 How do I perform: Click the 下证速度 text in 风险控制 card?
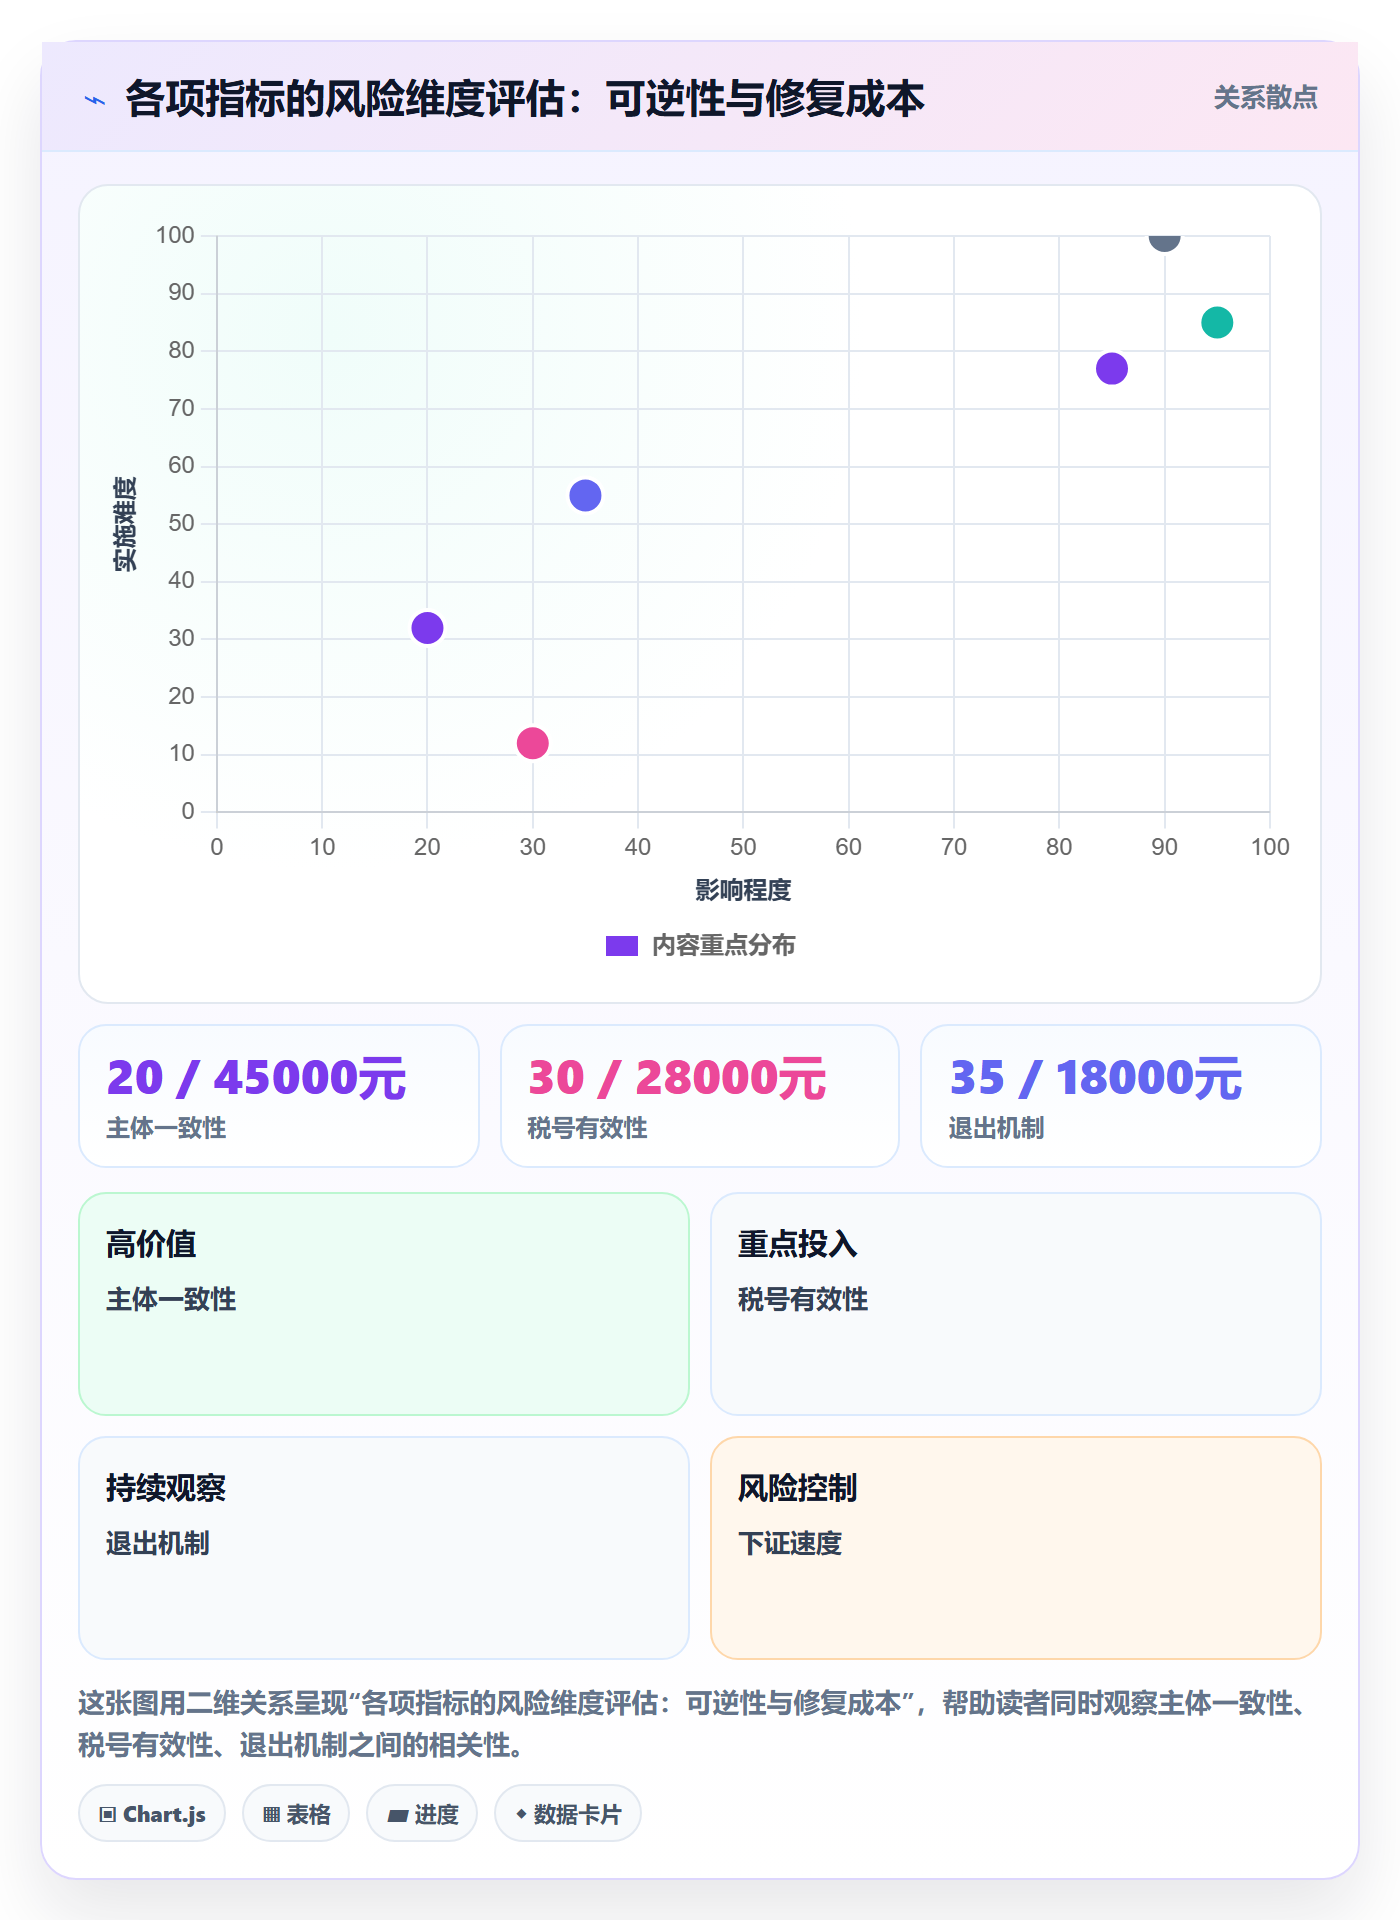coord(790,1544)
